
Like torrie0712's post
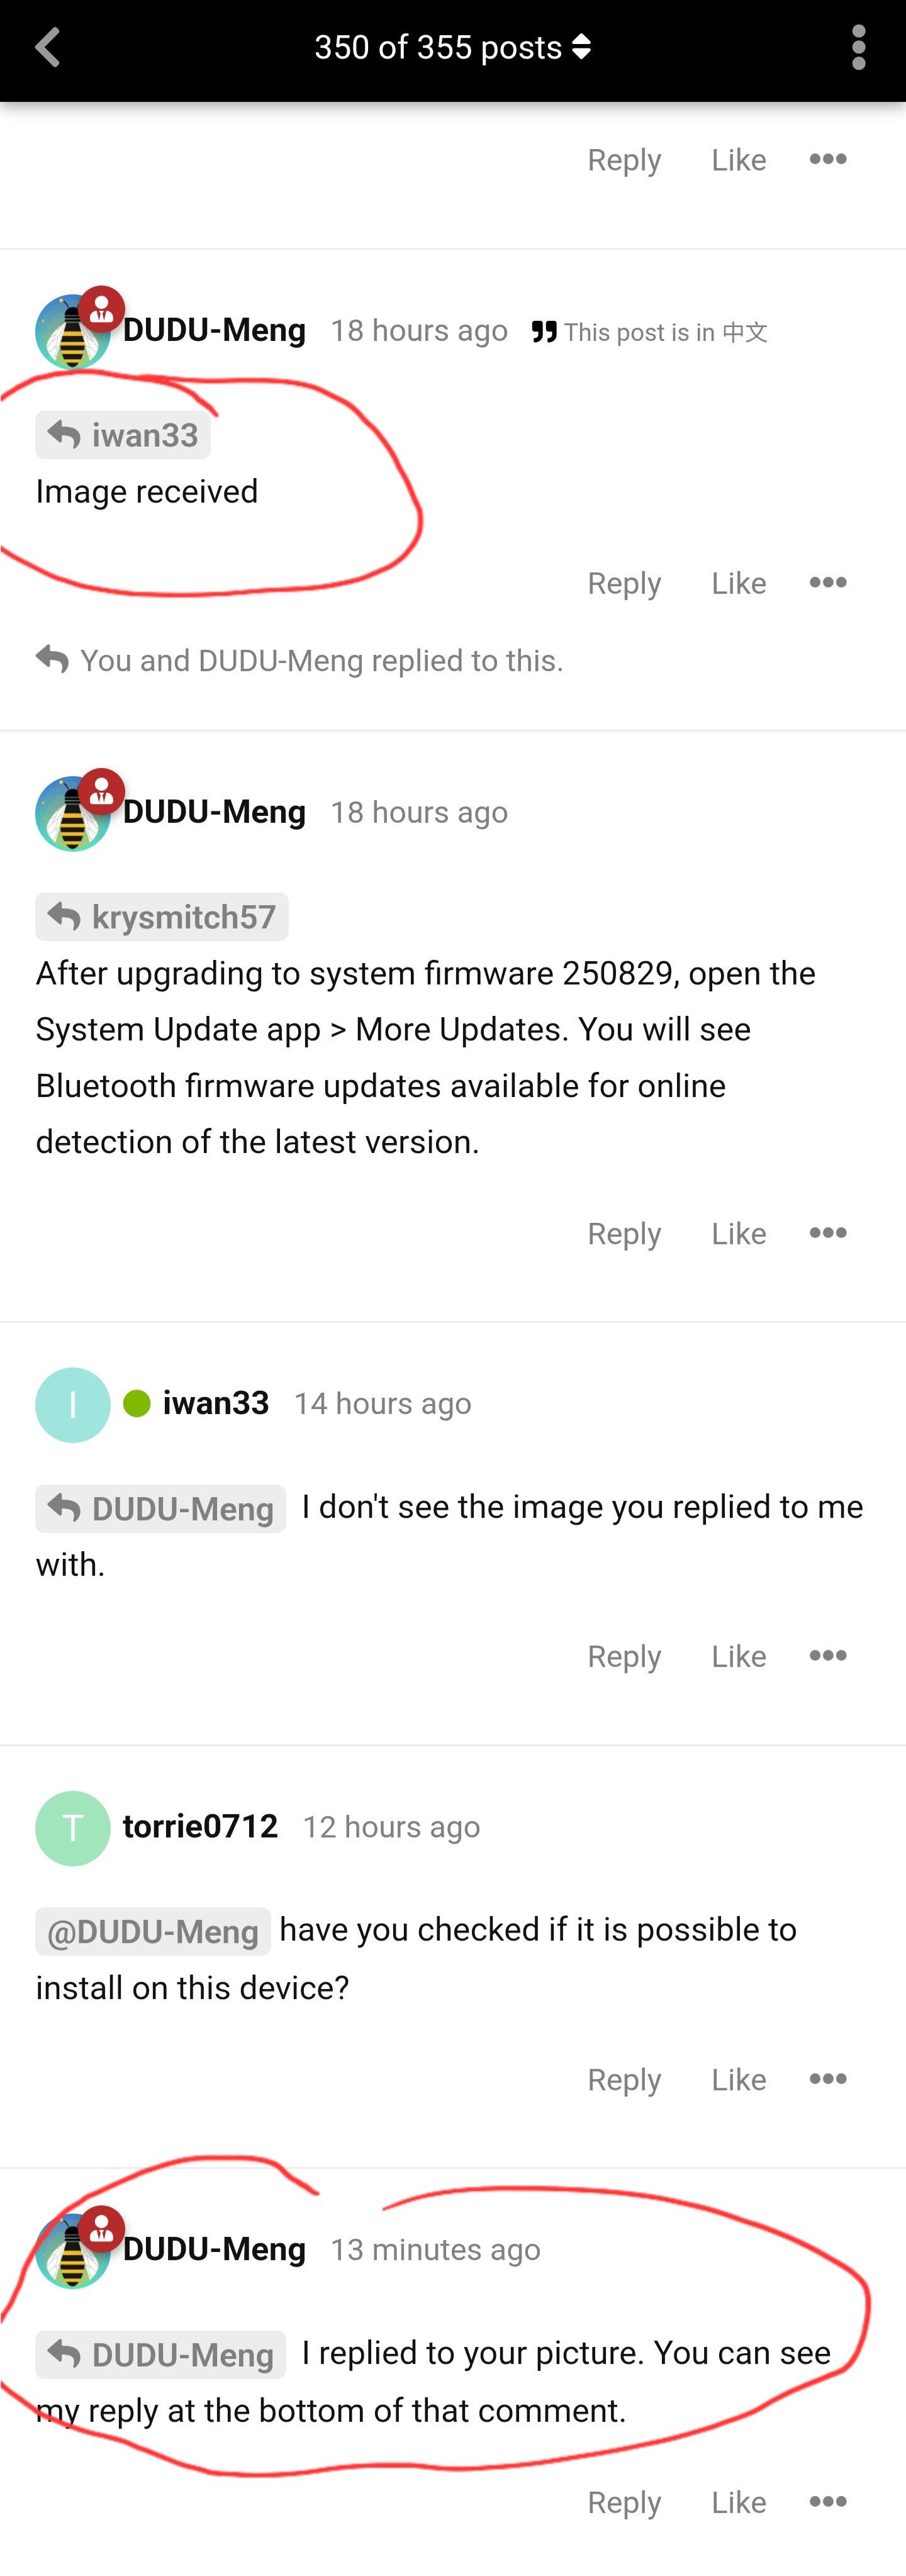[739, 2079]
